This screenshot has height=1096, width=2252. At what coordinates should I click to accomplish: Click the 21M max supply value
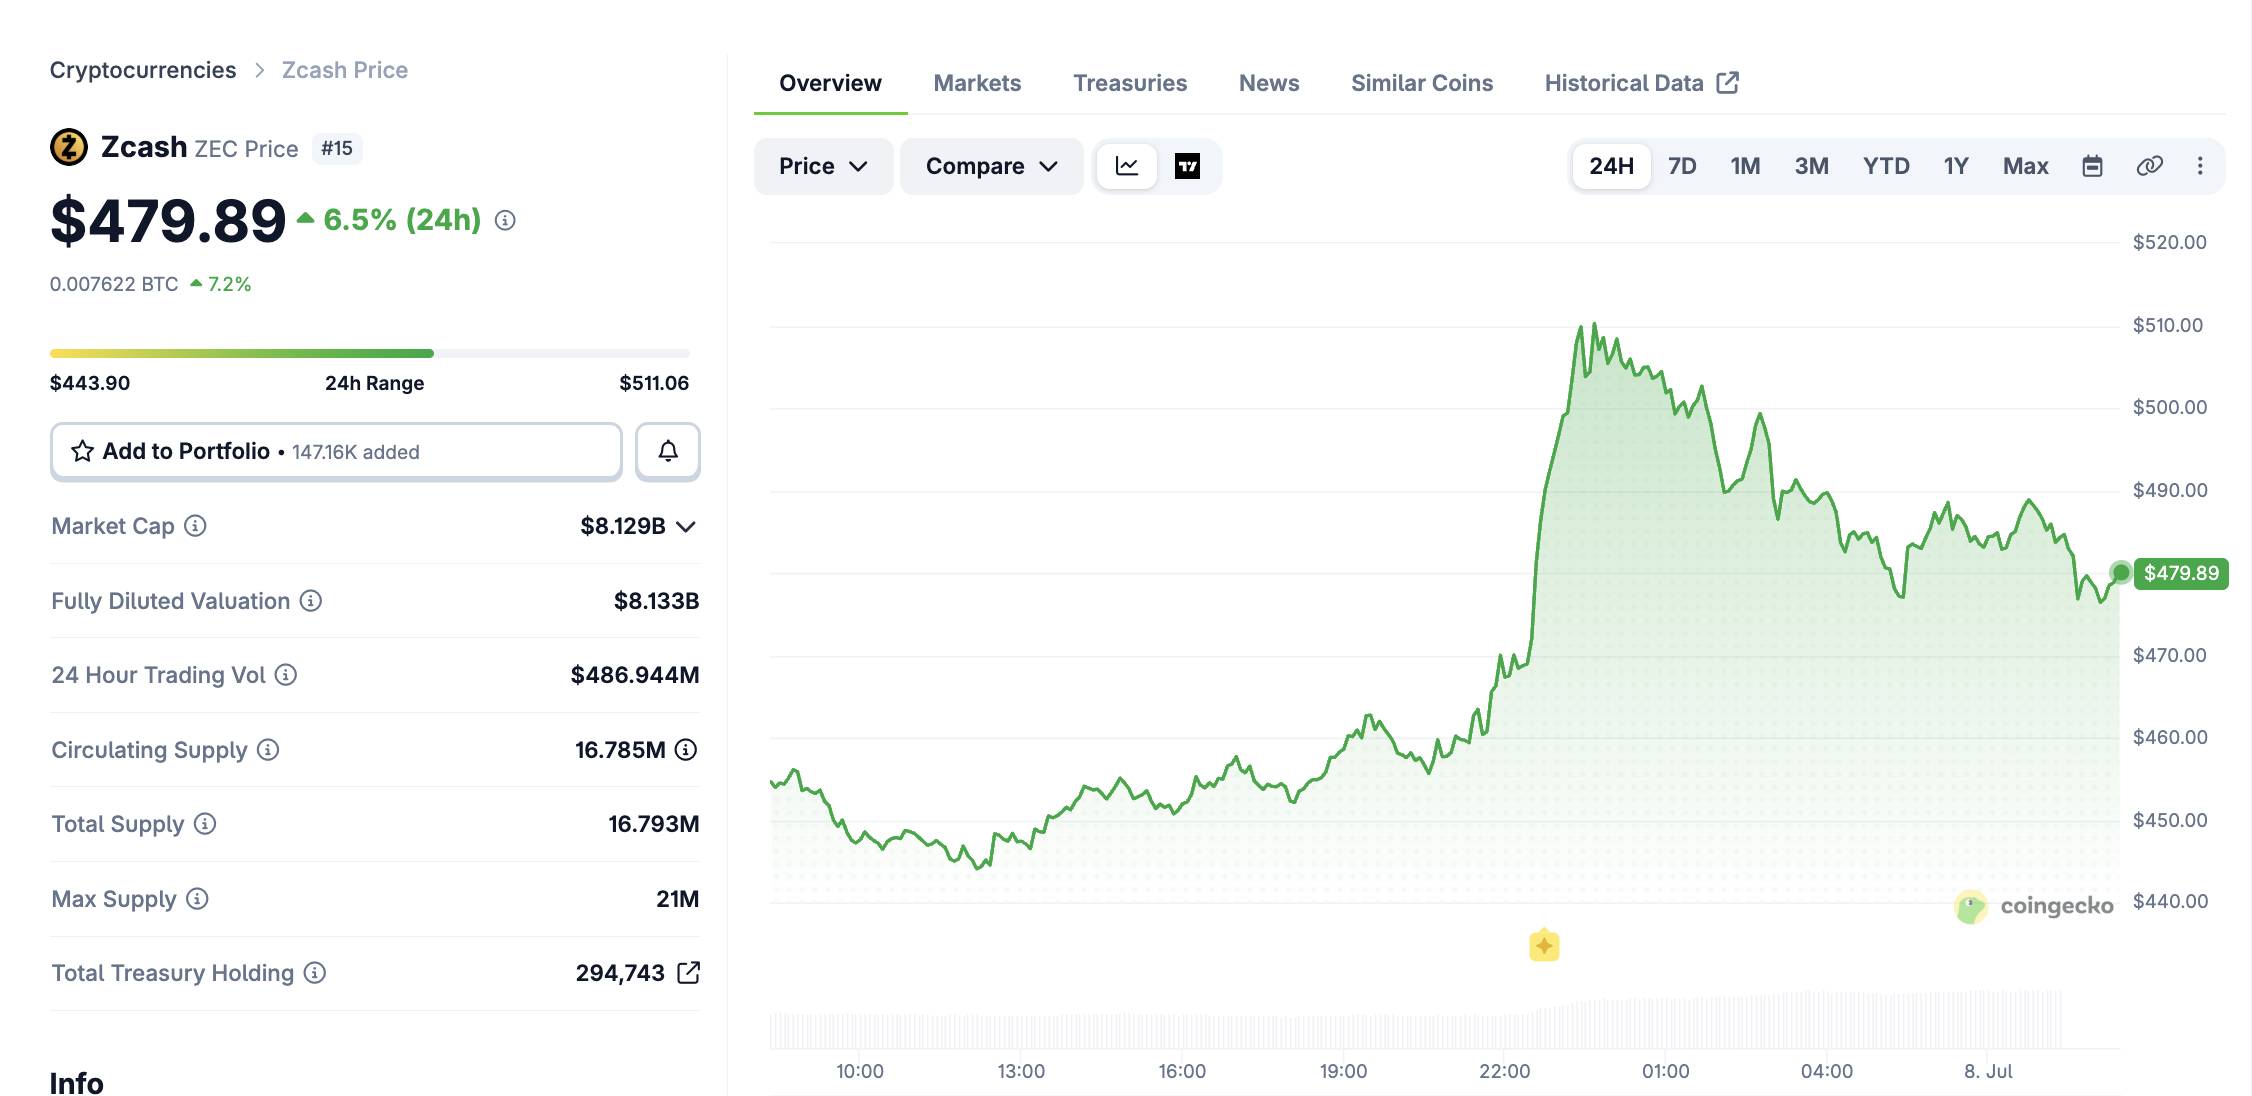click(677, 899)
